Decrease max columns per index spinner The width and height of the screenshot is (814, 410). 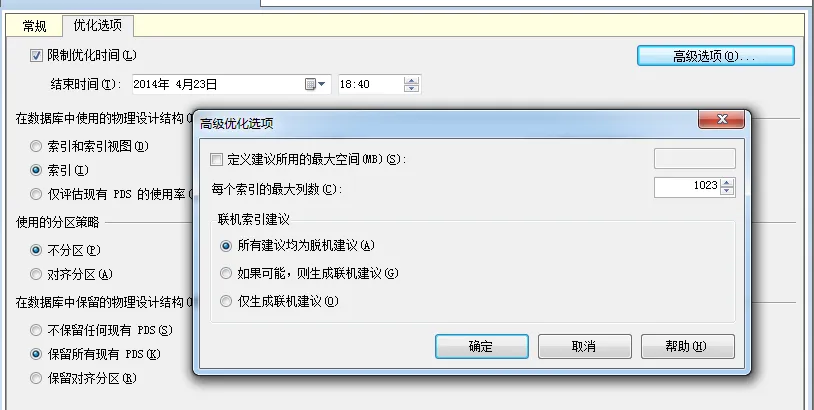[x=727, y=191]
